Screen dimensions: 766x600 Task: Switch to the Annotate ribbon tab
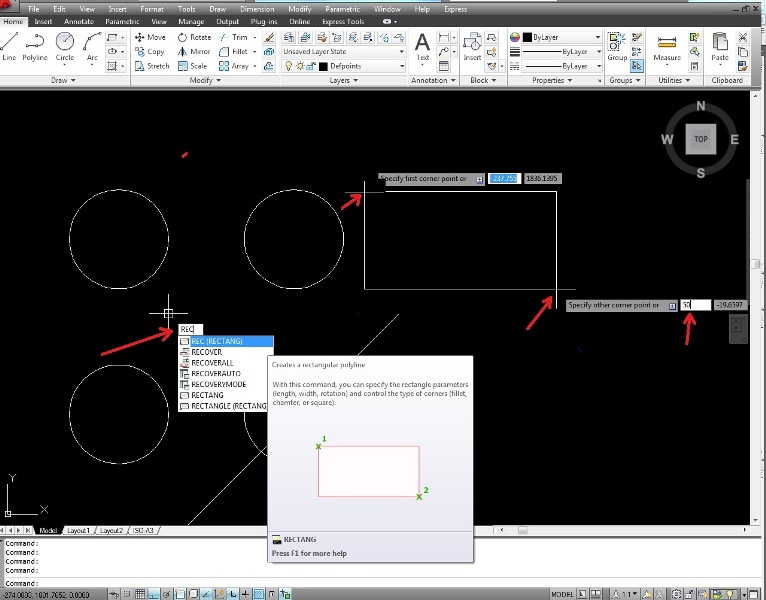coord(79,21)
